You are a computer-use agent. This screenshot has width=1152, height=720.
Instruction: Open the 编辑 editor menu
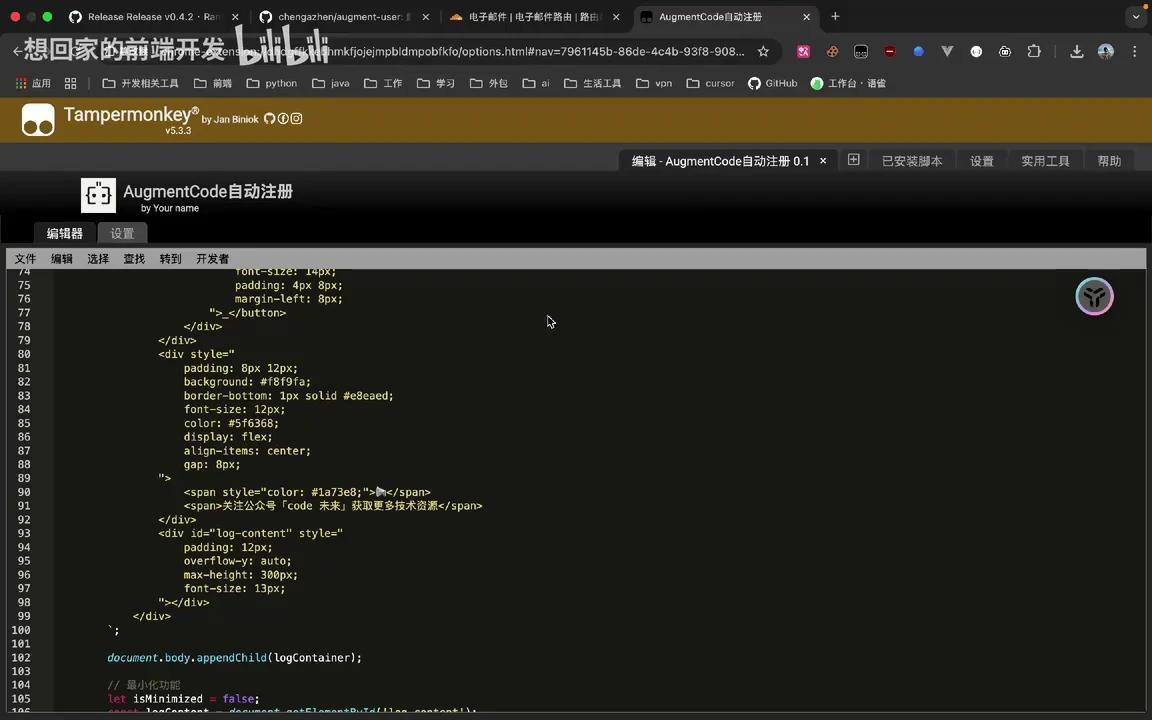62,259
